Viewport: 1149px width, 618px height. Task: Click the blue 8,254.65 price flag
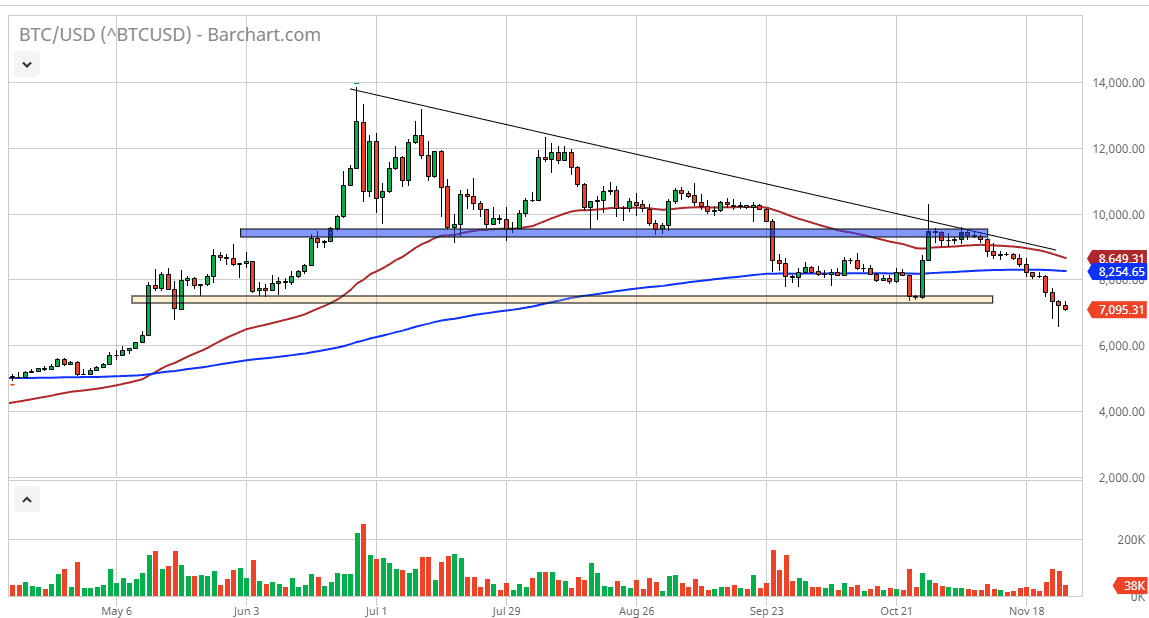click(1119, 272)
